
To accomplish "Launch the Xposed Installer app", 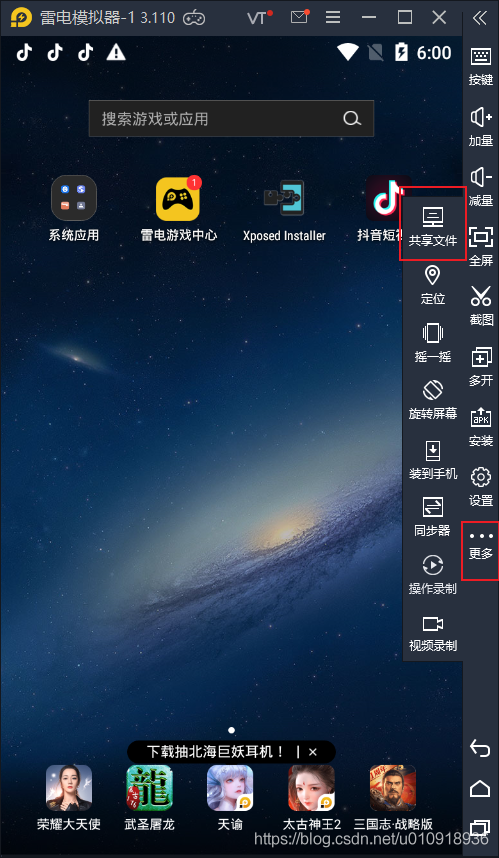I will click(x=284, y=210).
